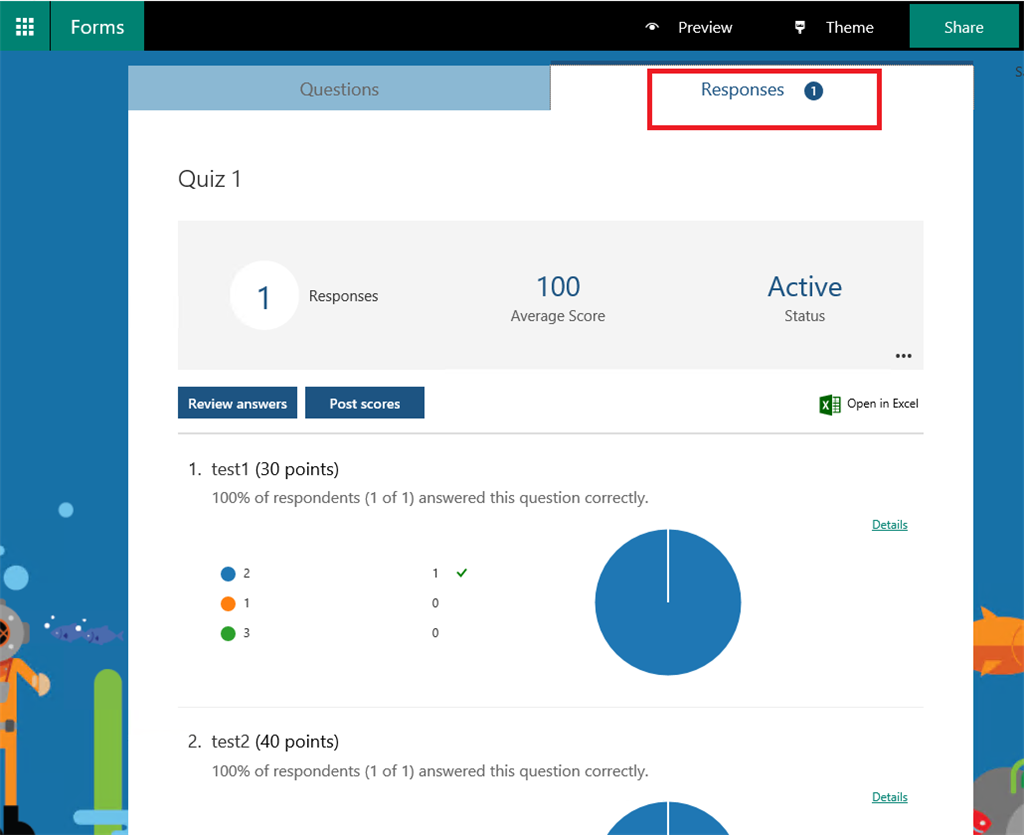Click the Active status text
1024x835 pixels.
click(805, 287)
